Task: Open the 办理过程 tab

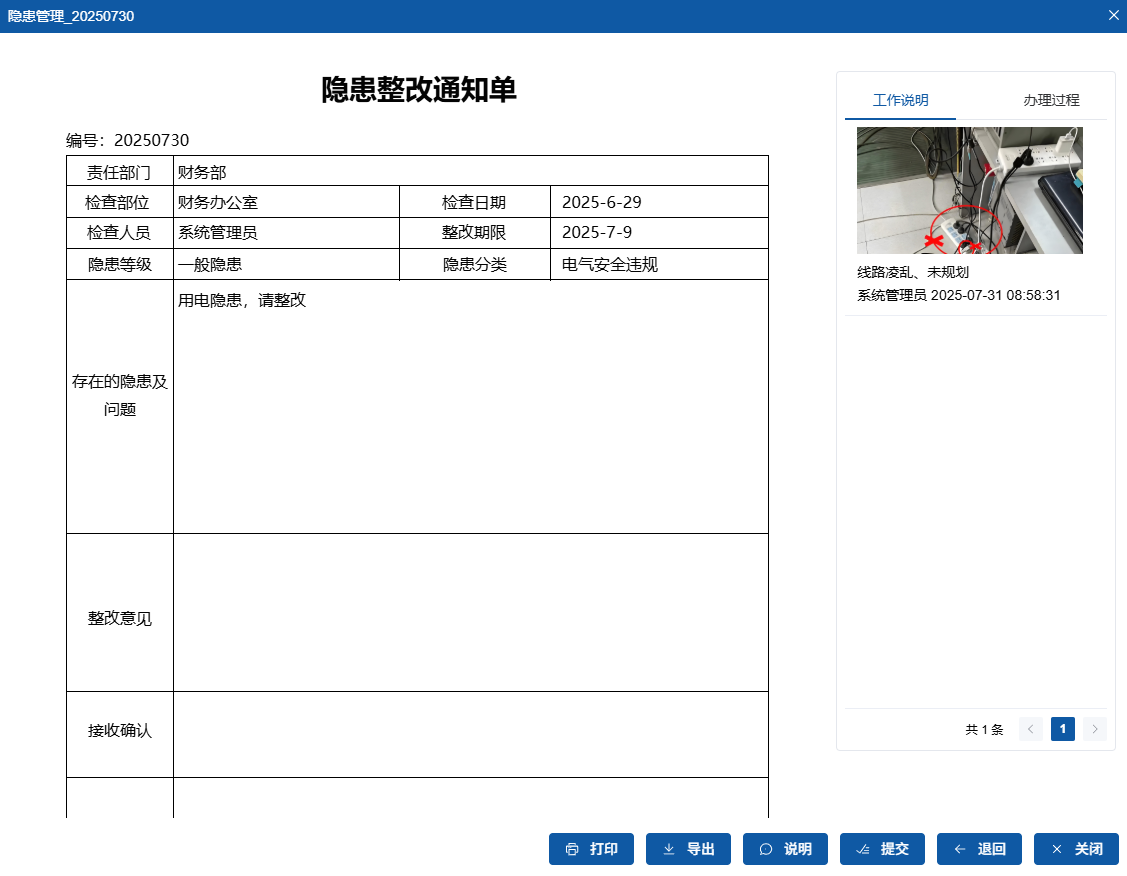Action: 1051,100
